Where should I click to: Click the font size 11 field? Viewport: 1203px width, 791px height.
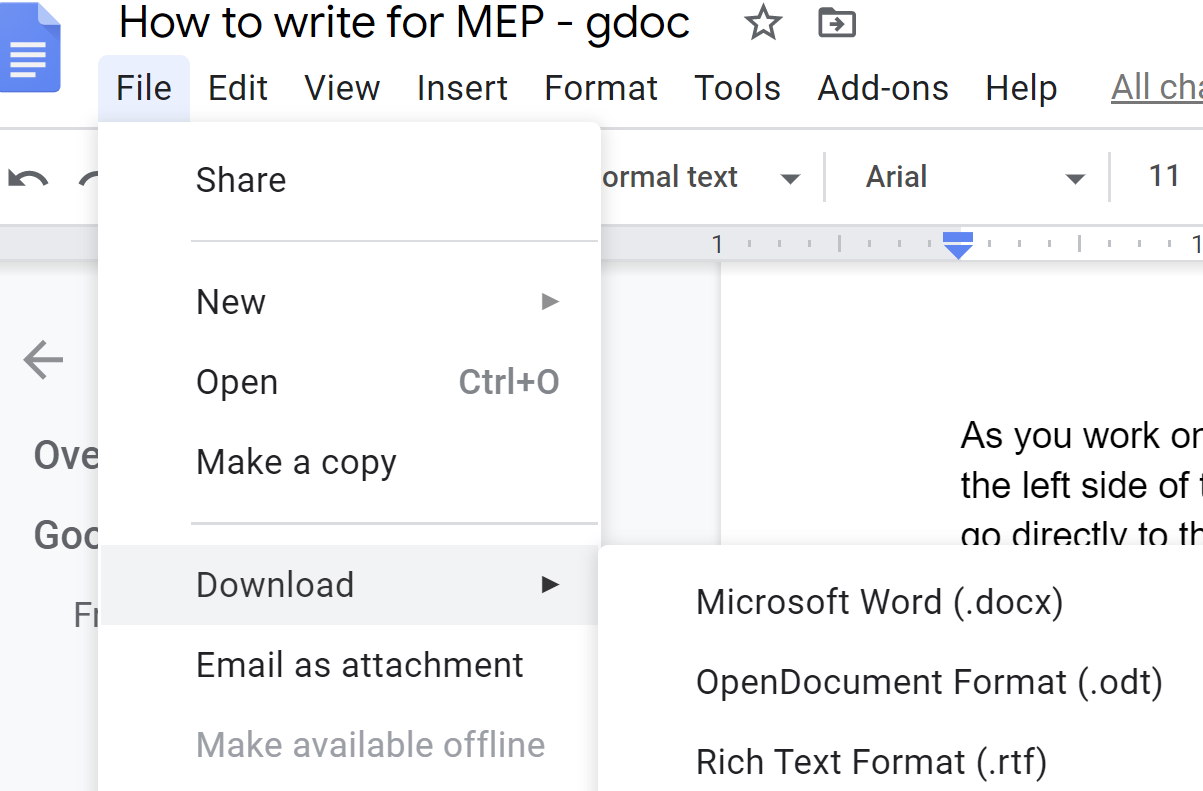(x=1164, y=177)
